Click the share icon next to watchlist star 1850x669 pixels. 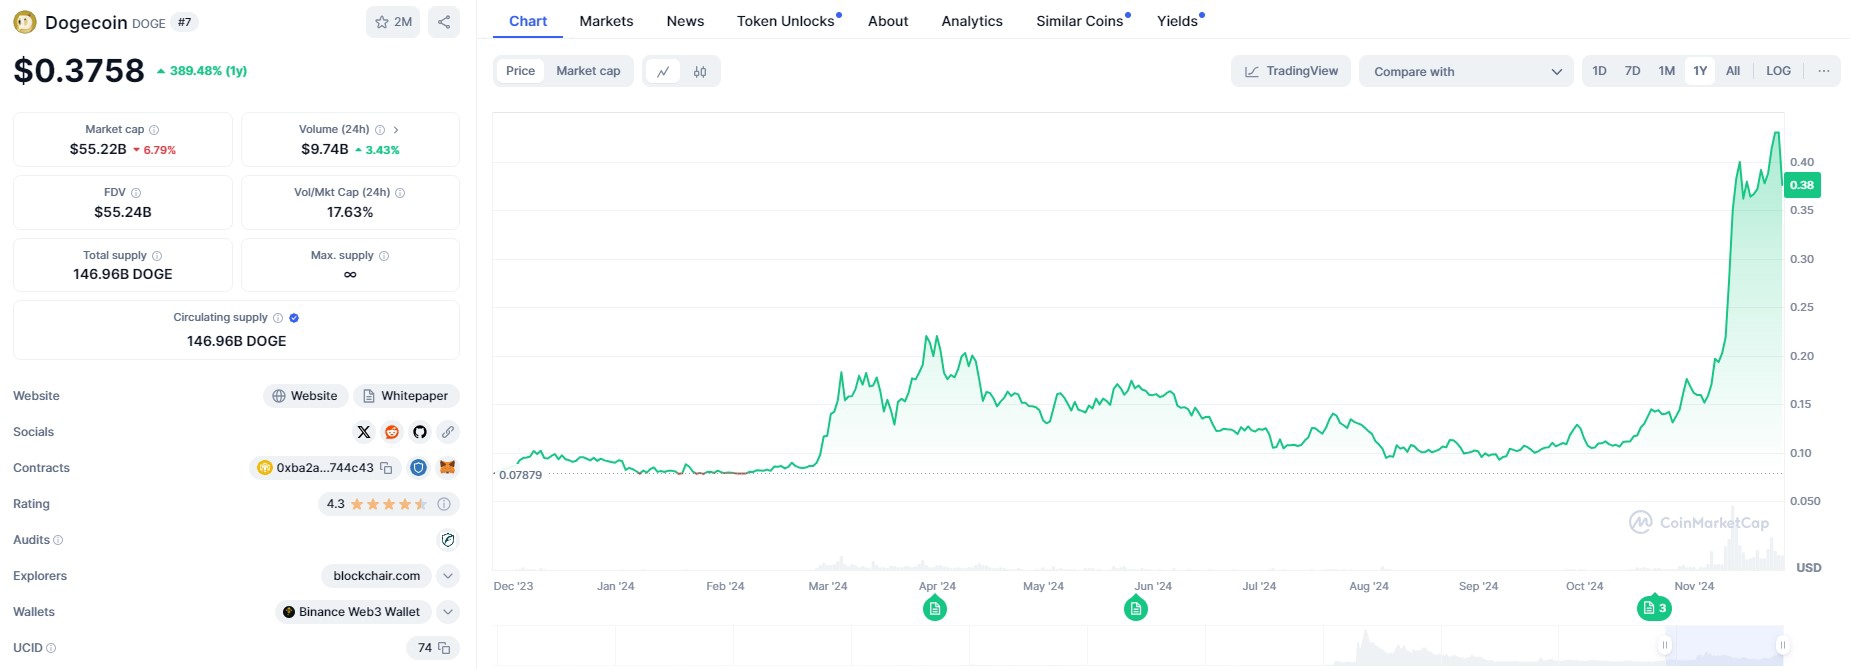444,22
